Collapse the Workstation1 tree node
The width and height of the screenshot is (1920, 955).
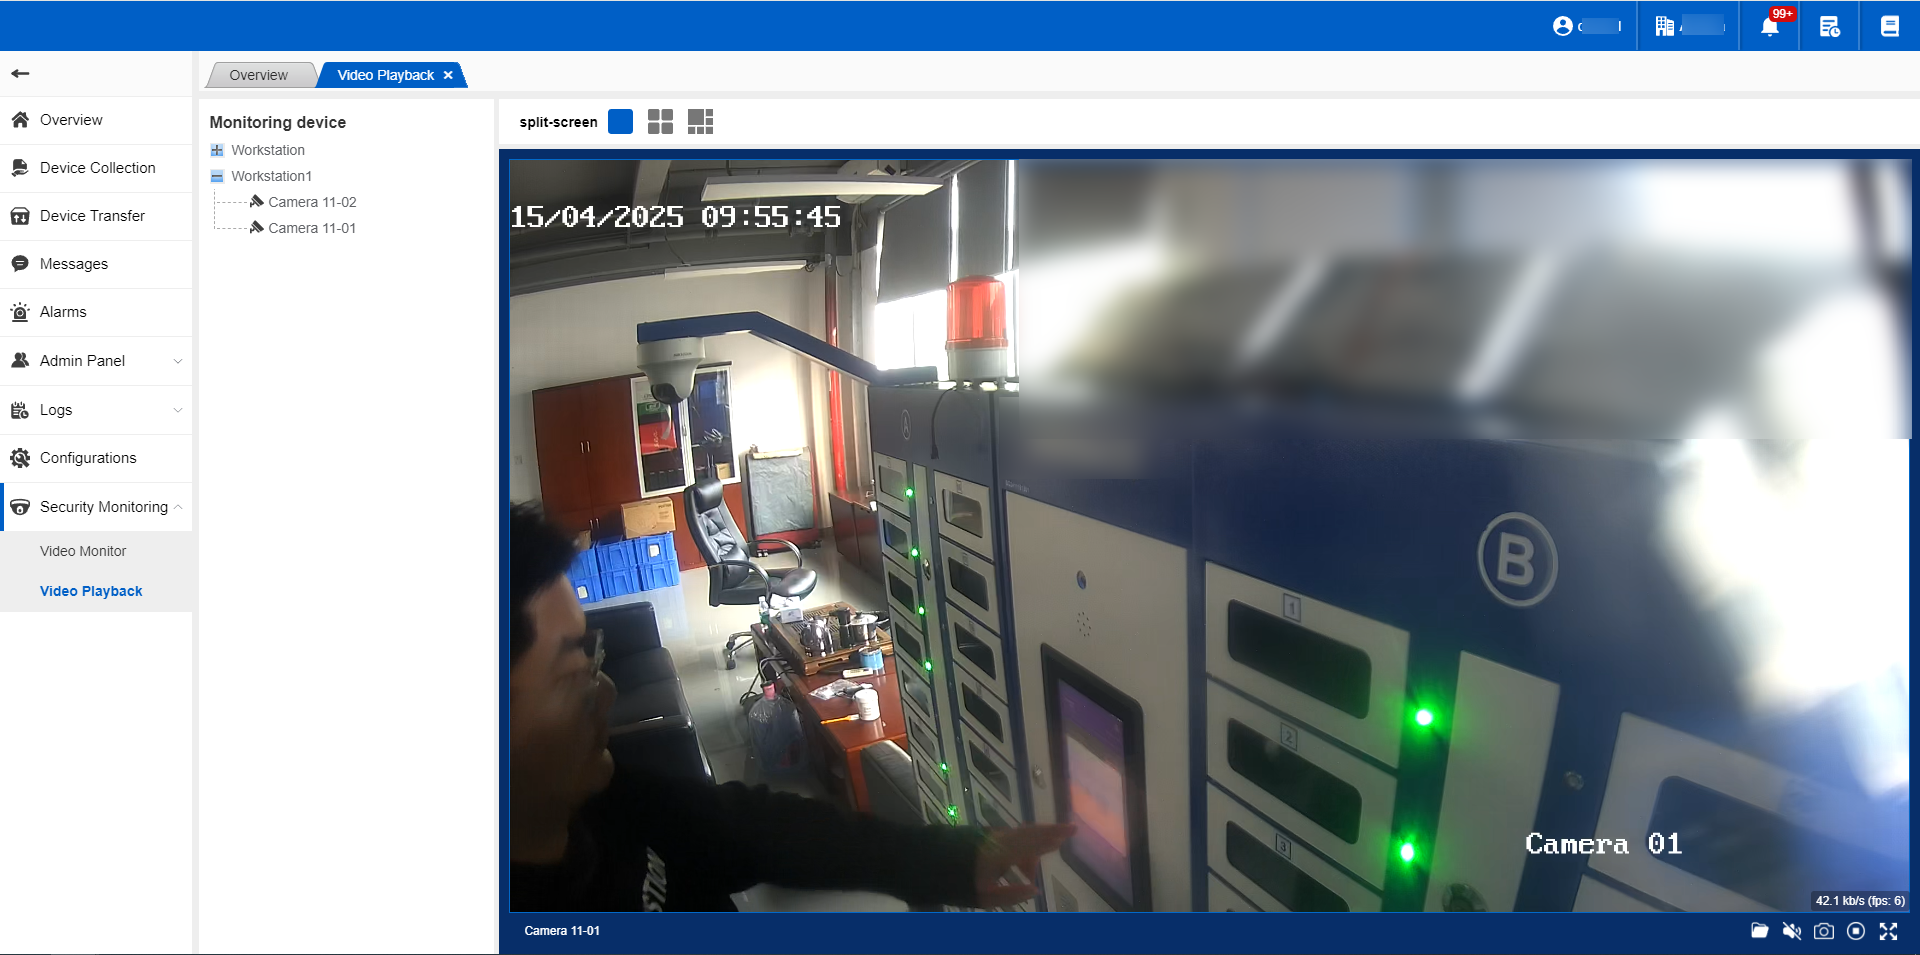point(217,176)
